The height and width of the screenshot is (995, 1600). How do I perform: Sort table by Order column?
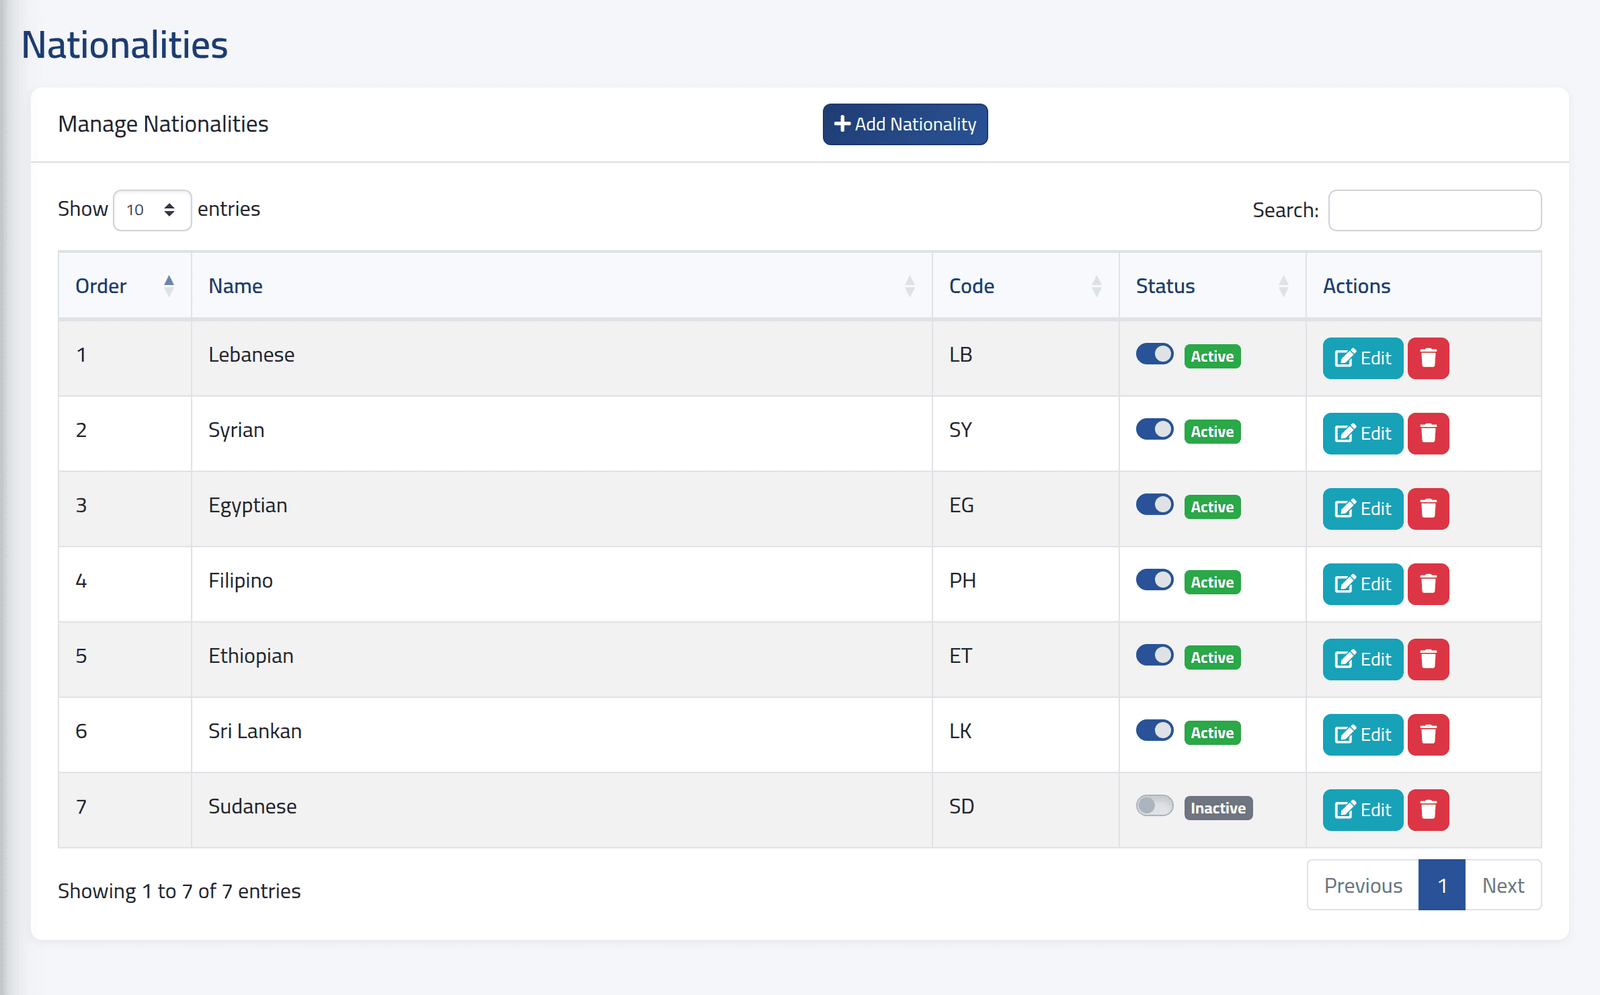click(x=125, y=286)
